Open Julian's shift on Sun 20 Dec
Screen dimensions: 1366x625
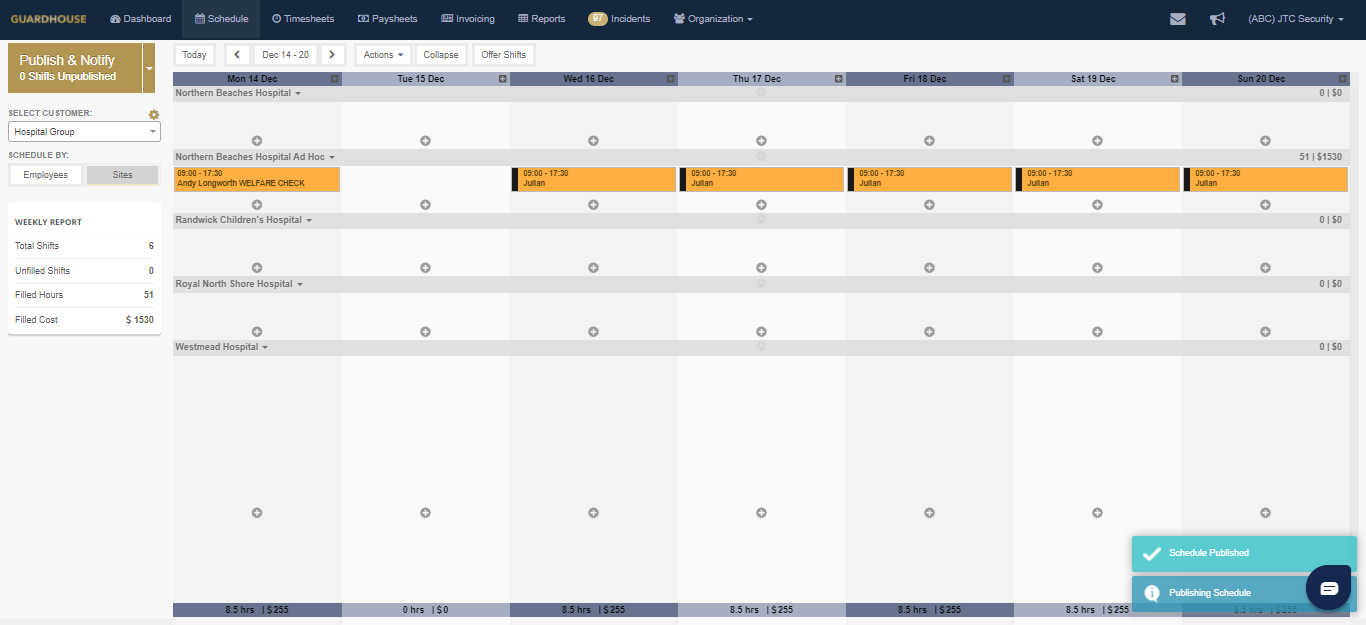coord(1266,179)
